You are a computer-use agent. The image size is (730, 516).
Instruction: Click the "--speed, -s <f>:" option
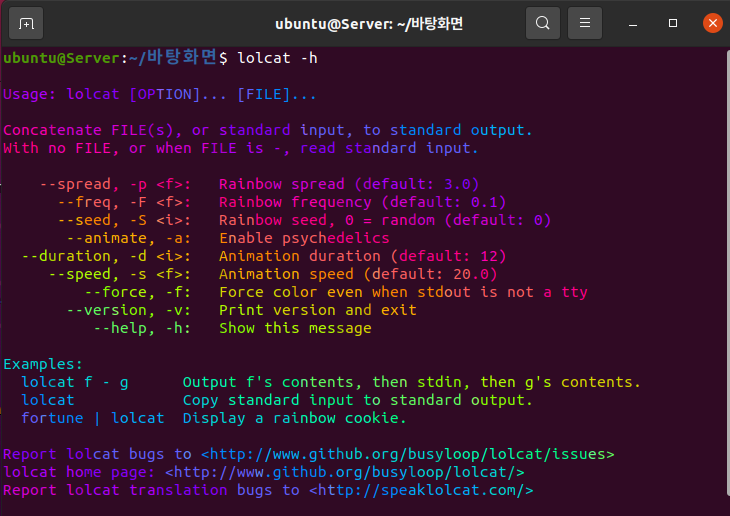click(x=120, y=274)
